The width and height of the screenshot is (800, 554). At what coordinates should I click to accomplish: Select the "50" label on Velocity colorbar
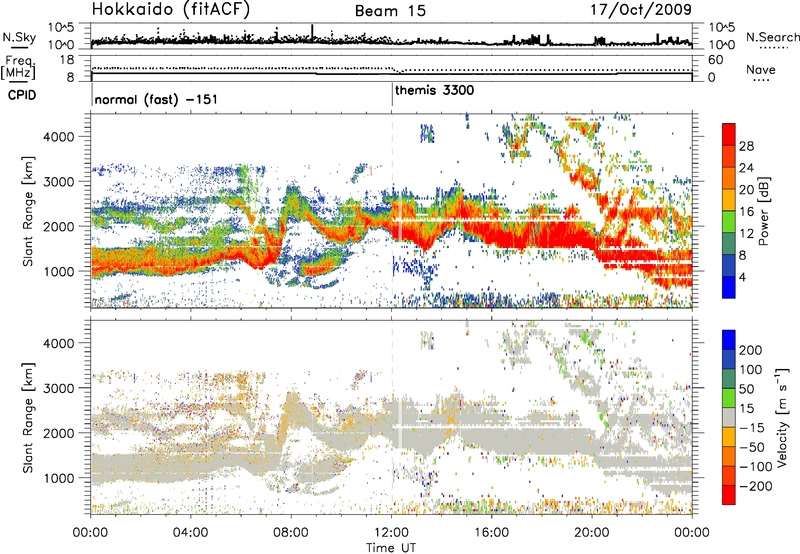[x=746, y=389]
